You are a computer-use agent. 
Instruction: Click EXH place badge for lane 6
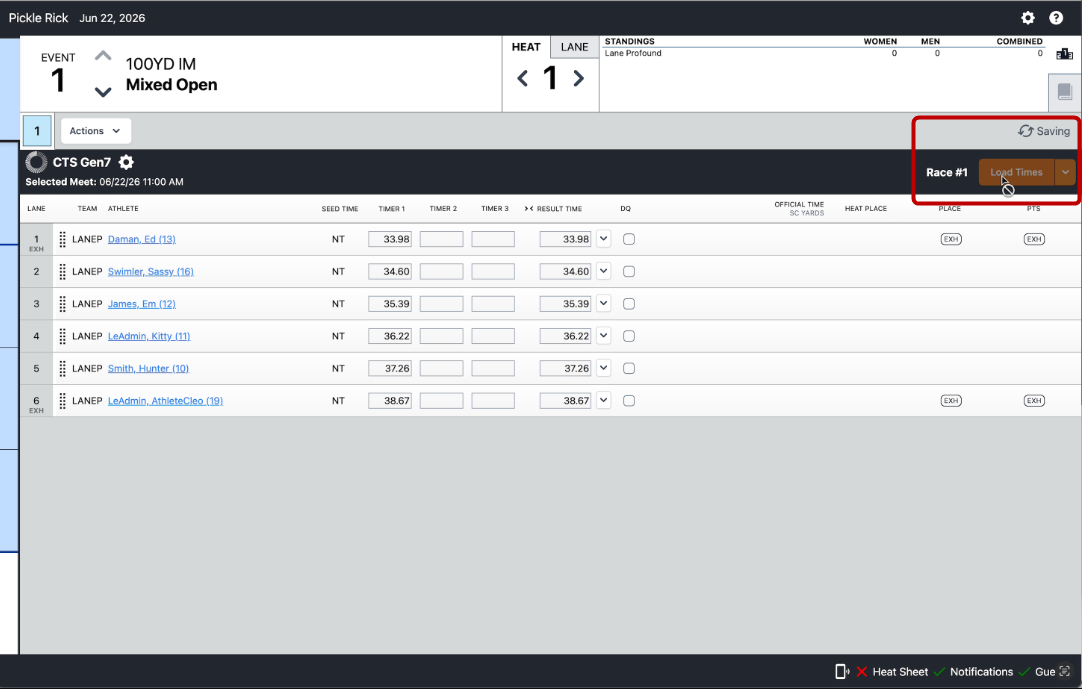tap(951, 400)
